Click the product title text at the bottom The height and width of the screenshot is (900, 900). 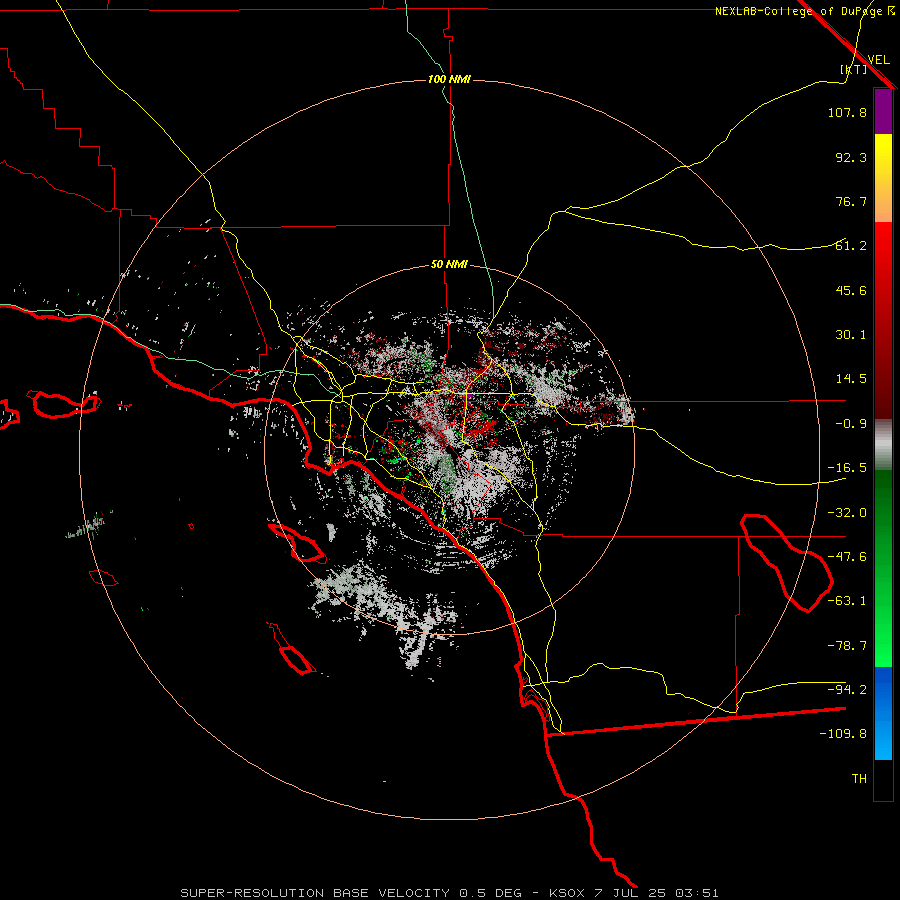point(449,893)
